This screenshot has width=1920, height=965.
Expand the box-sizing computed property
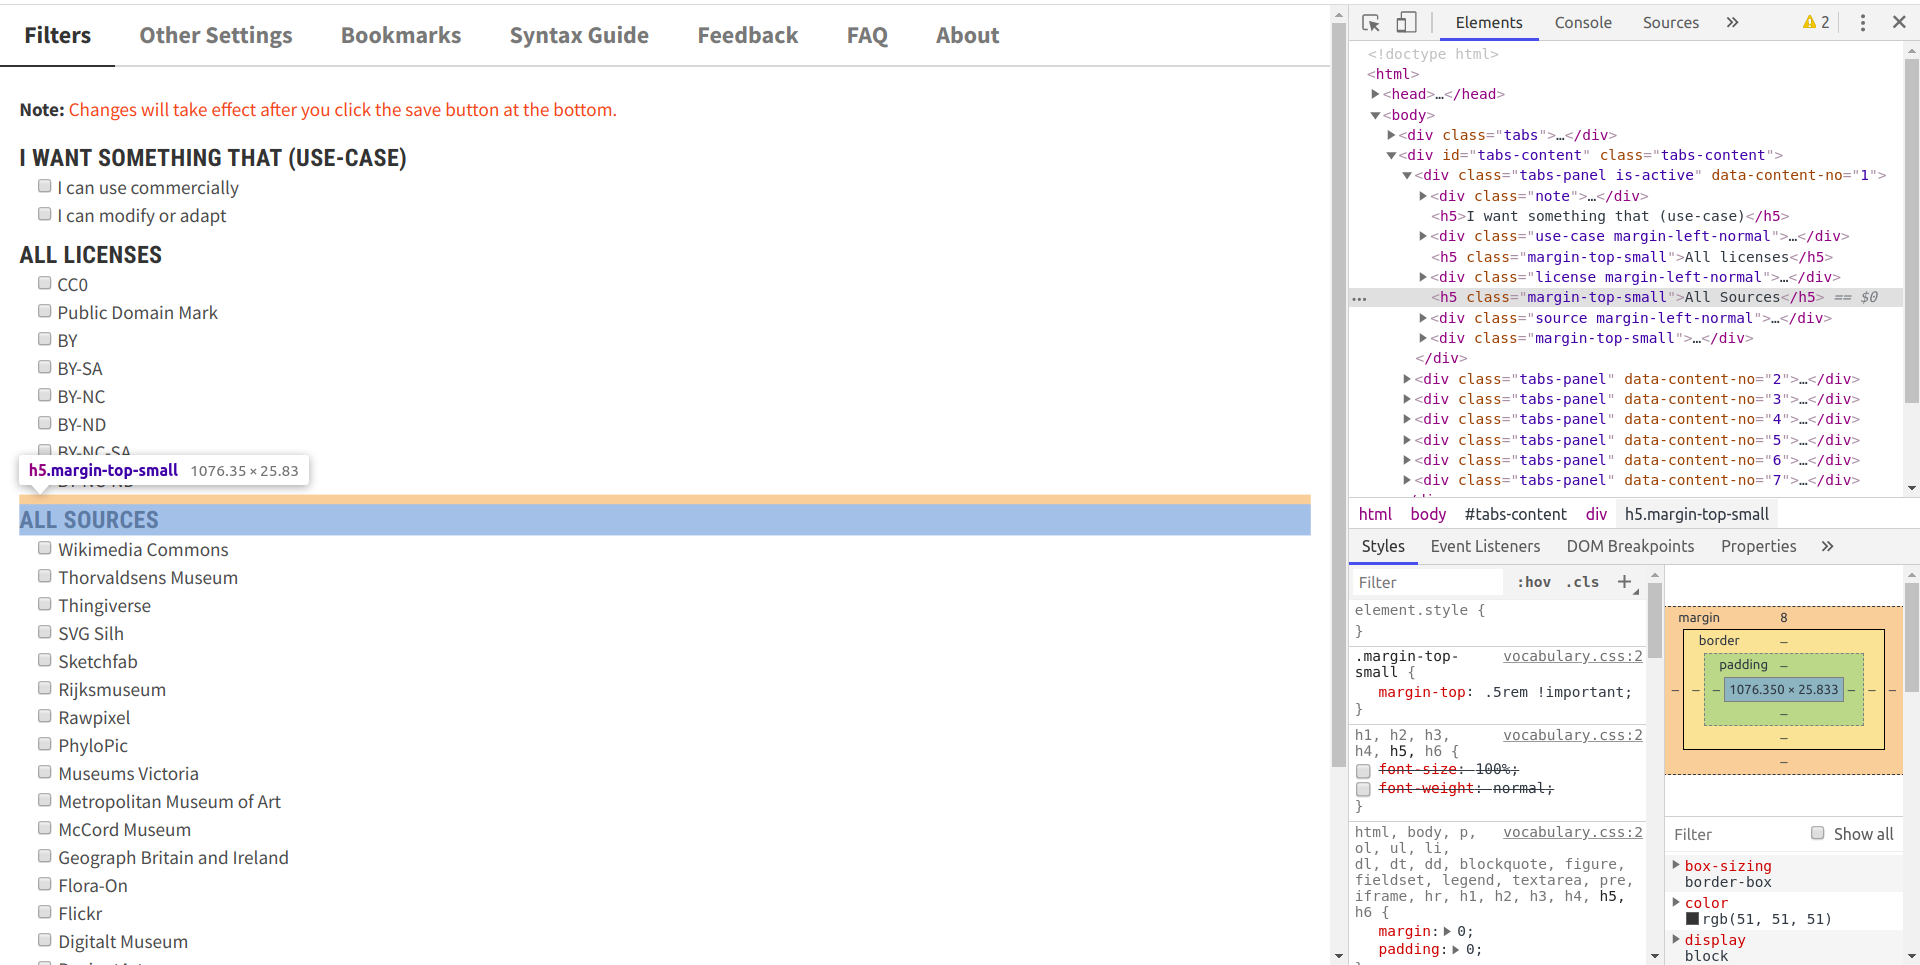pyautogui.click(x=1677, y=866)
